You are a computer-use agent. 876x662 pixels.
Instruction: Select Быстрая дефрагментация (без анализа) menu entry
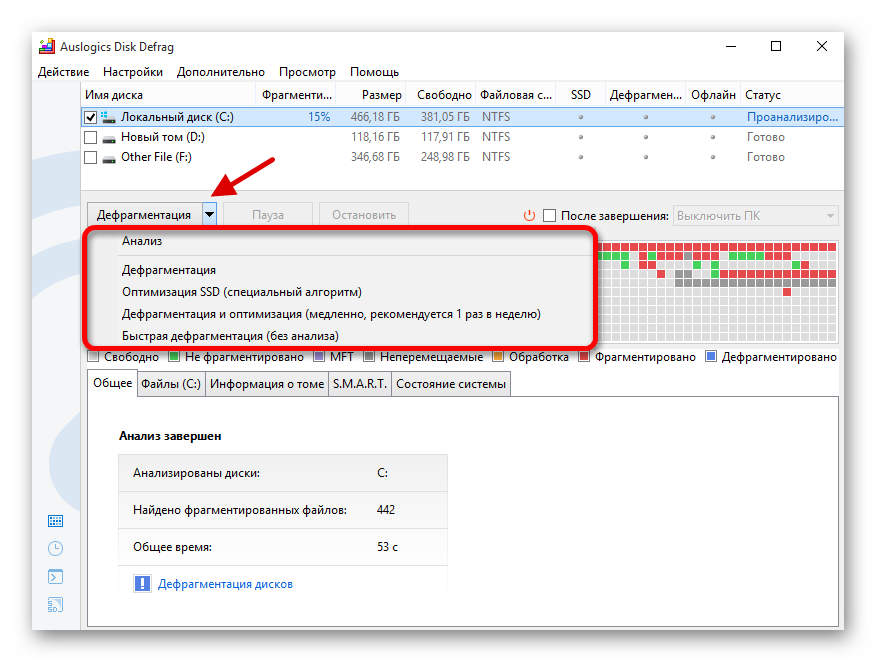tap(230, 336)
